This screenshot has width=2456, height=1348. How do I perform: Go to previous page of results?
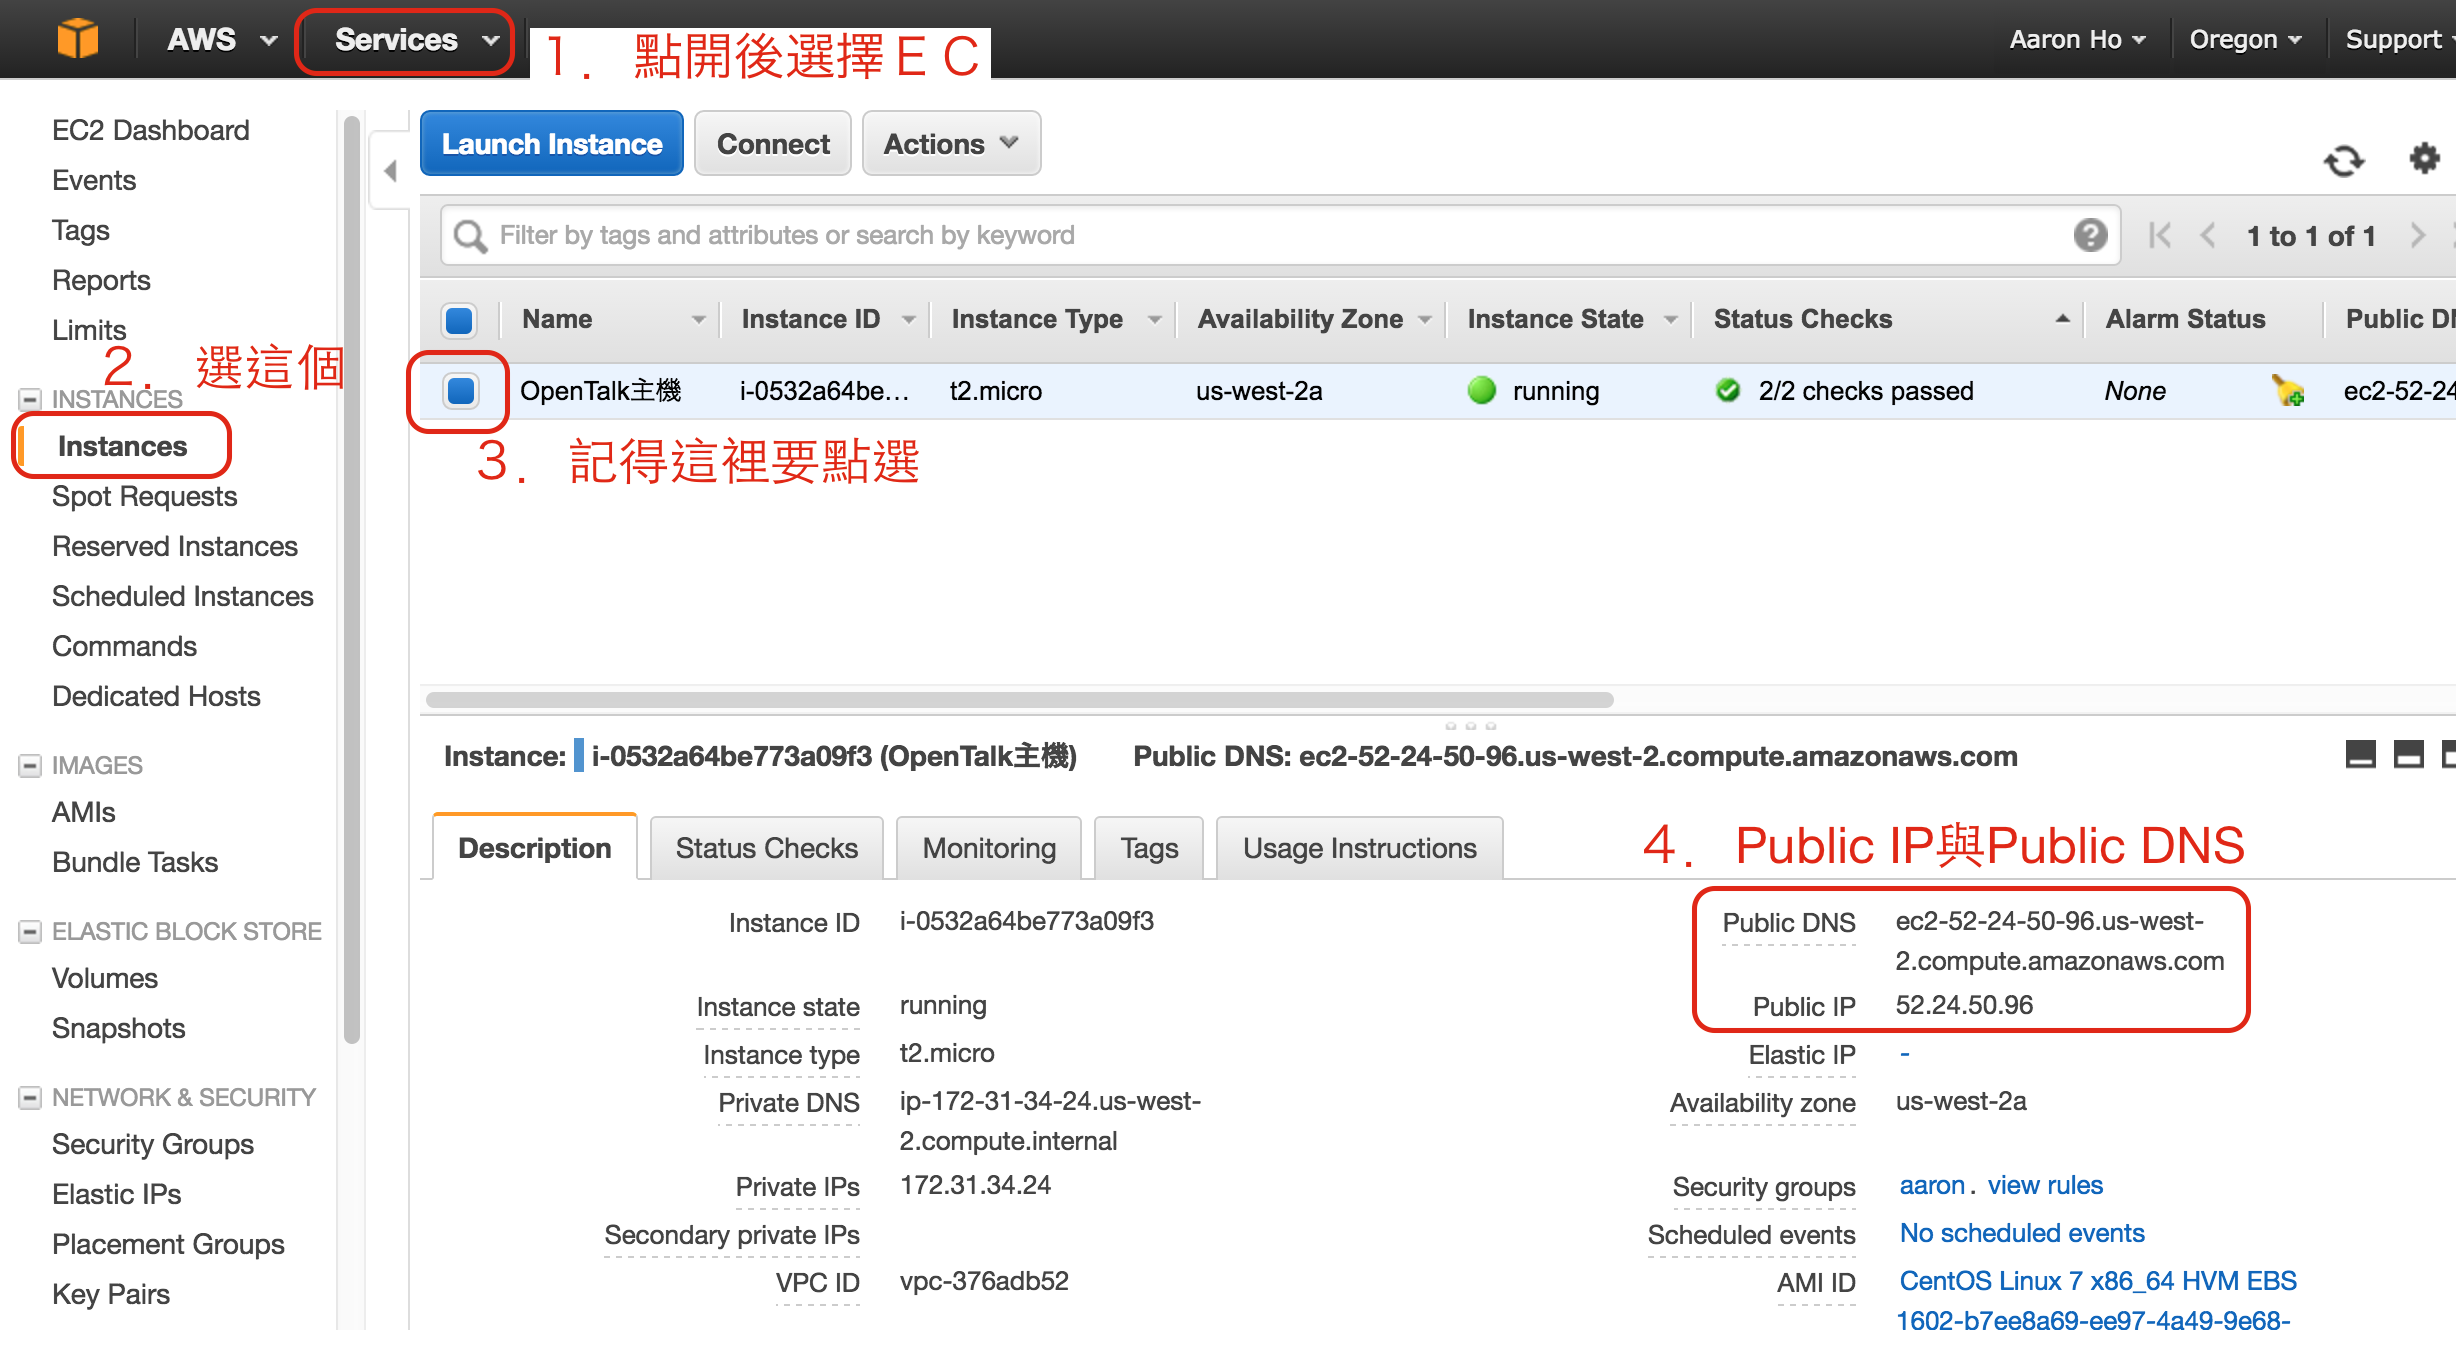2208,236
